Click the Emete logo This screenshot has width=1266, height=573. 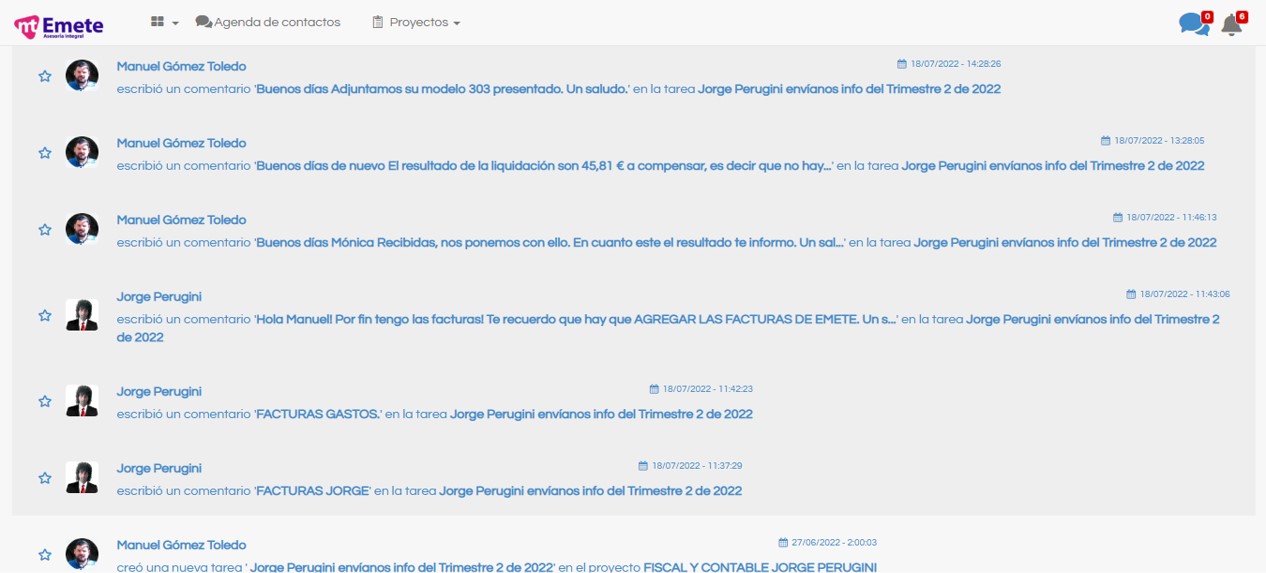point(58,25)
